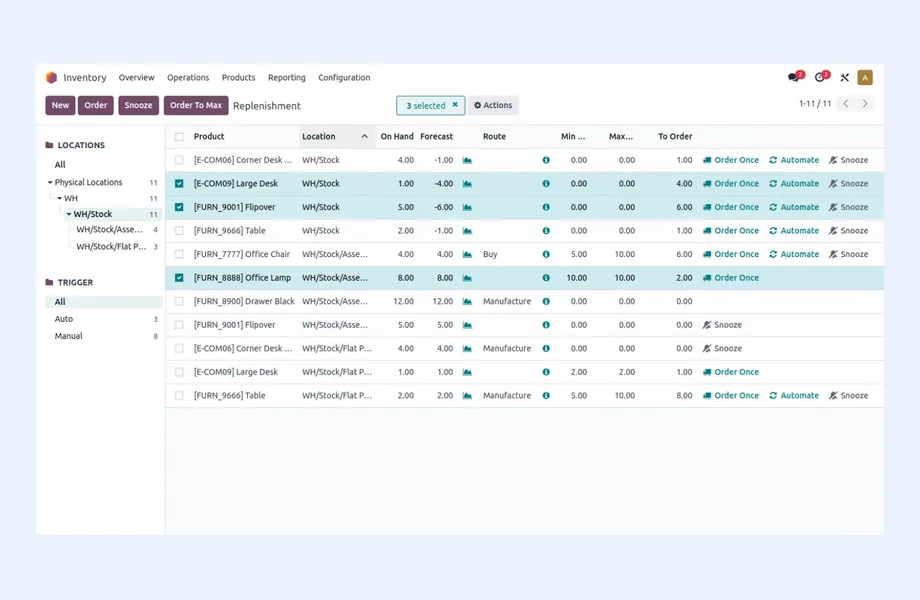Open the Reporting menu
The width and height of the screenshot is (920, 600).
coord(286,77)
